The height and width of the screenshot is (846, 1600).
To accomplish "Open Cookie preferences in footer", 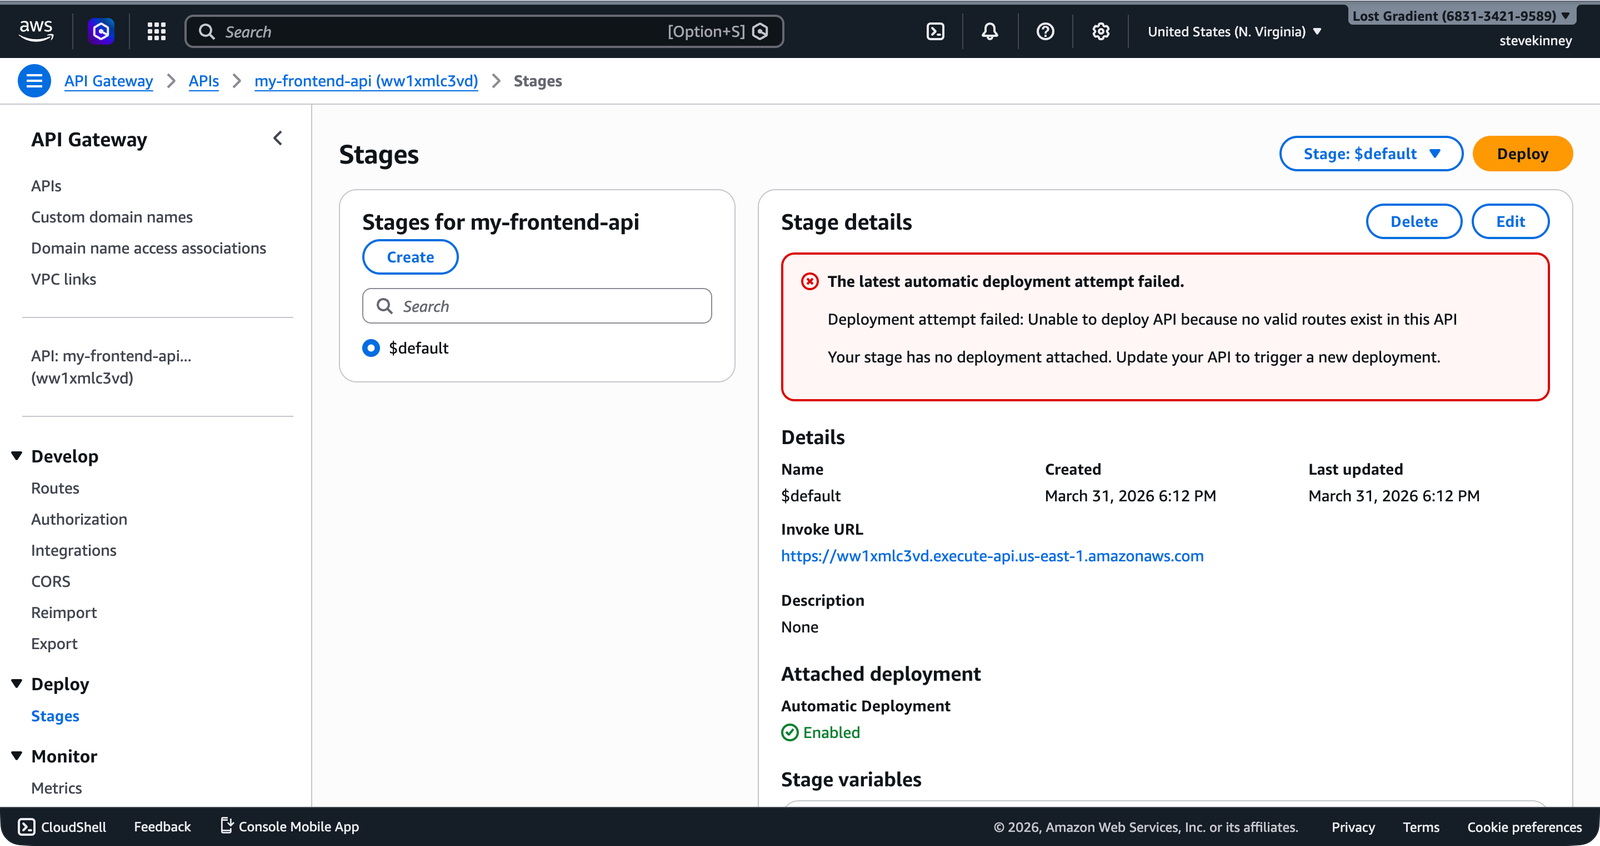I will click(x=1524, y=827).
